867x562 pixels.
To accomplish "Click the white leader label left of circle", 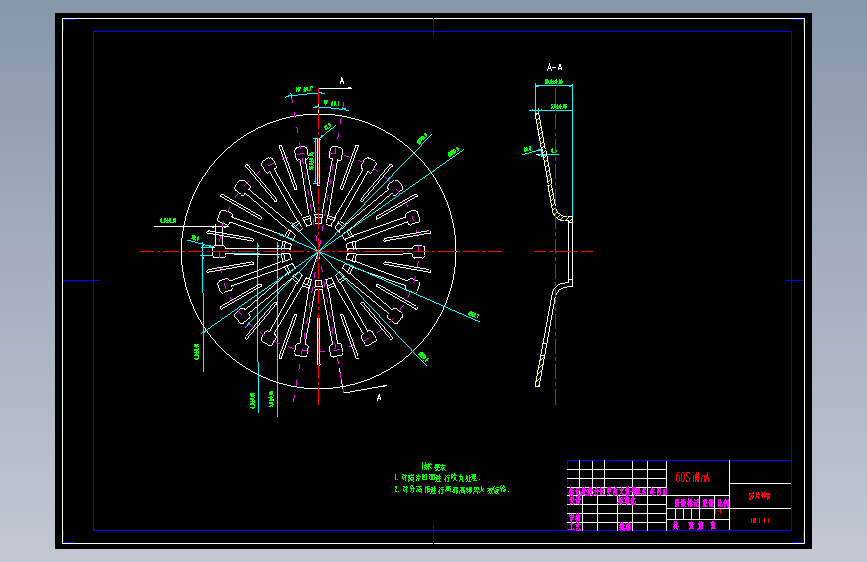I will 168,221.
